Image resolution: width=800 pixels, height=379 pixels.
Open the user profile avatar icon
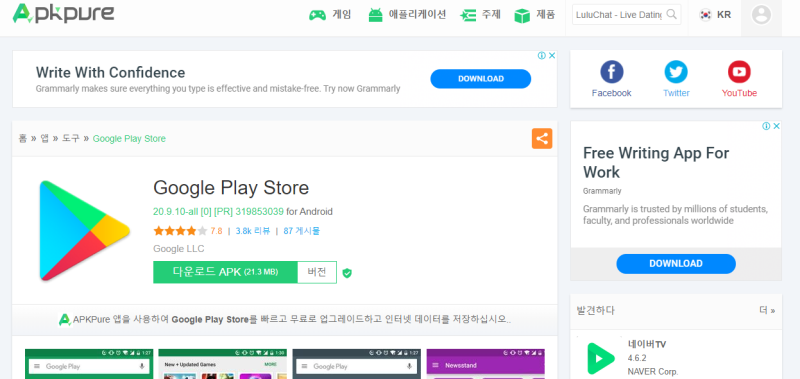pos(761,15)
